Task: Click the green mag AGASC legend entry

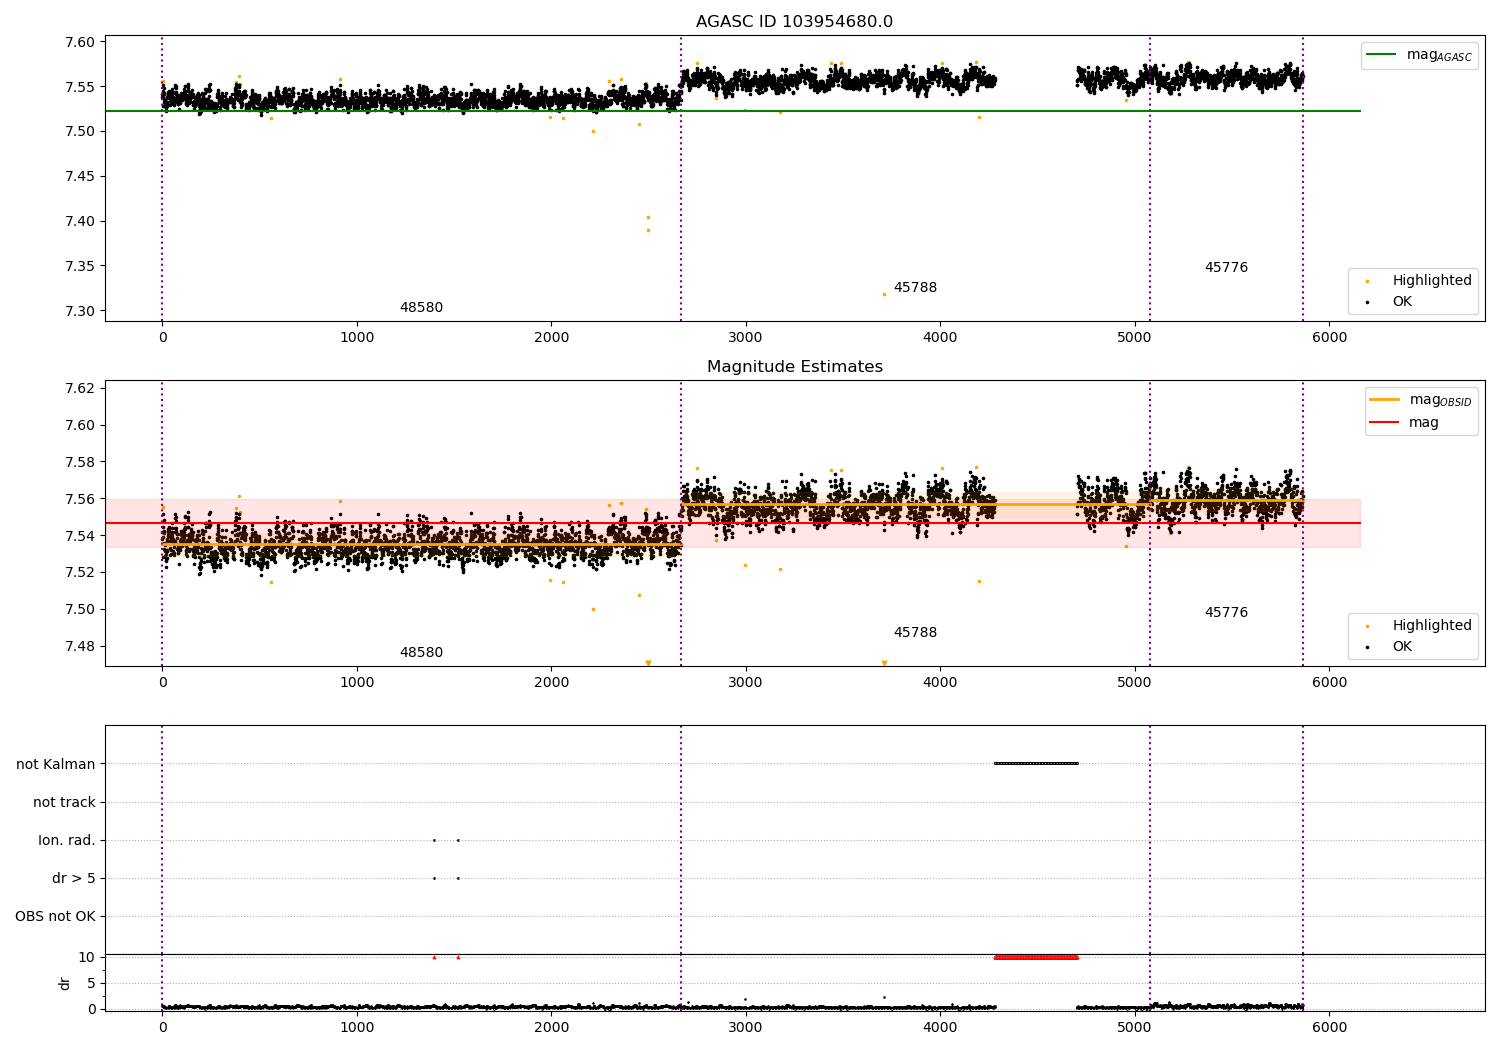Action: pos(1419,55)
